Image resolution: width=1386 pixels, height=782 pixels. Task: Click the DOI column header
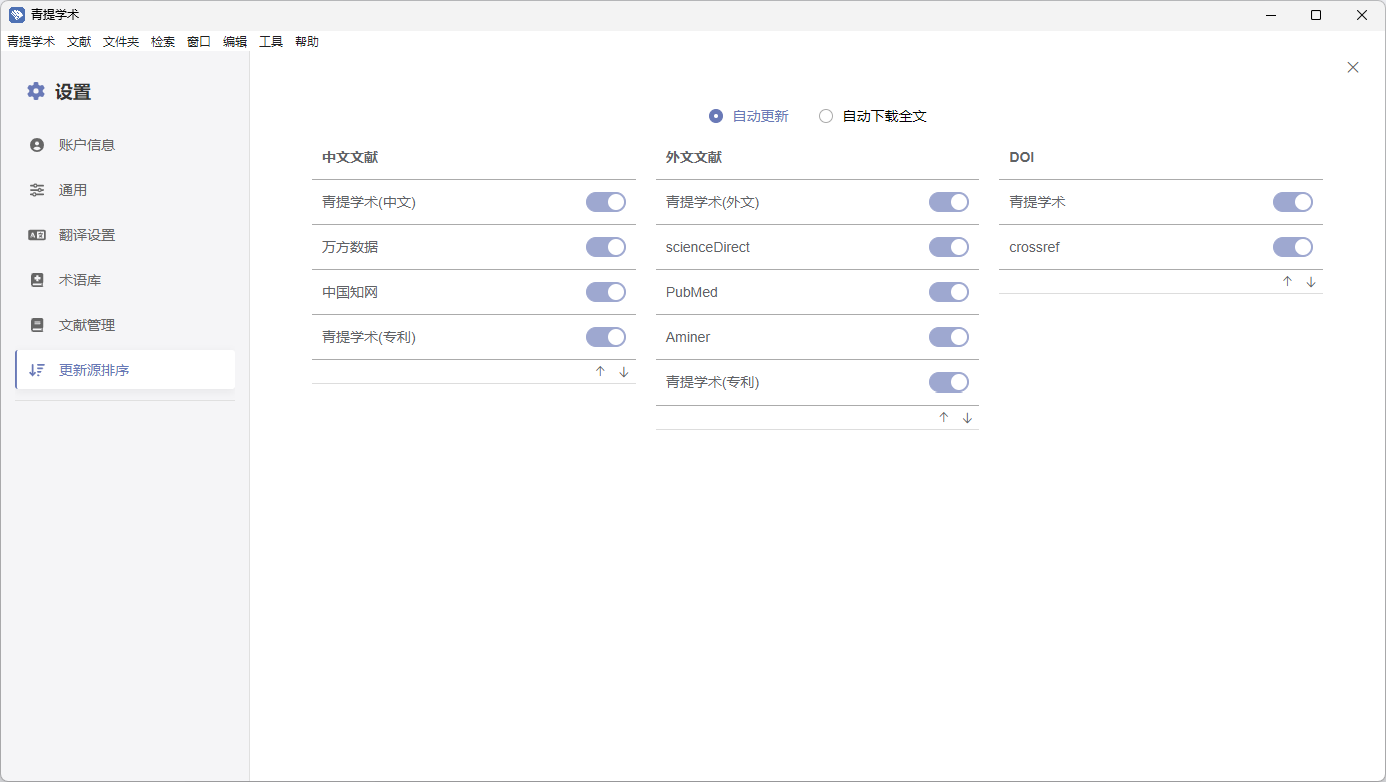coord(1021,157)
